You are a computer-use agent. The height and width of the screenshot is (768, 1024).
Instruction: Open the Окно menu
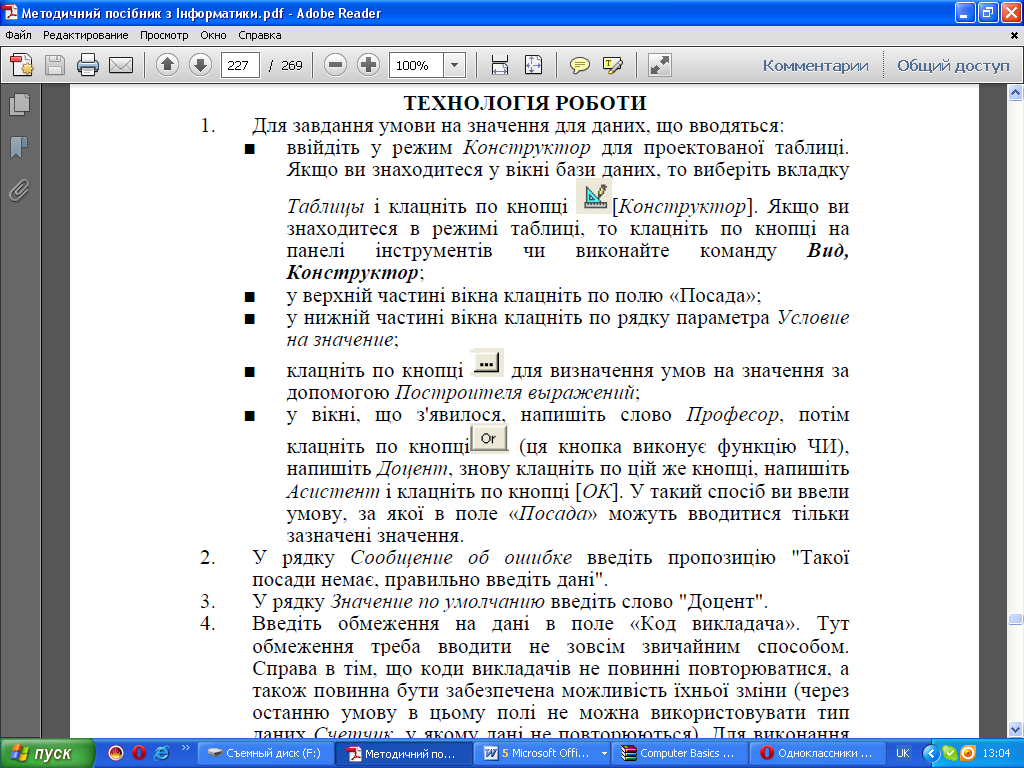coord(213,35)
